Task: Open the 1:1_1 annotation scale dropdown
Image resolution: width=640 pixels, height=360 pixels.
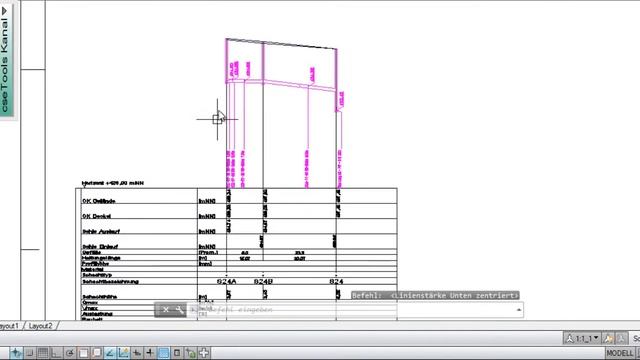Action: click(582, 338)
